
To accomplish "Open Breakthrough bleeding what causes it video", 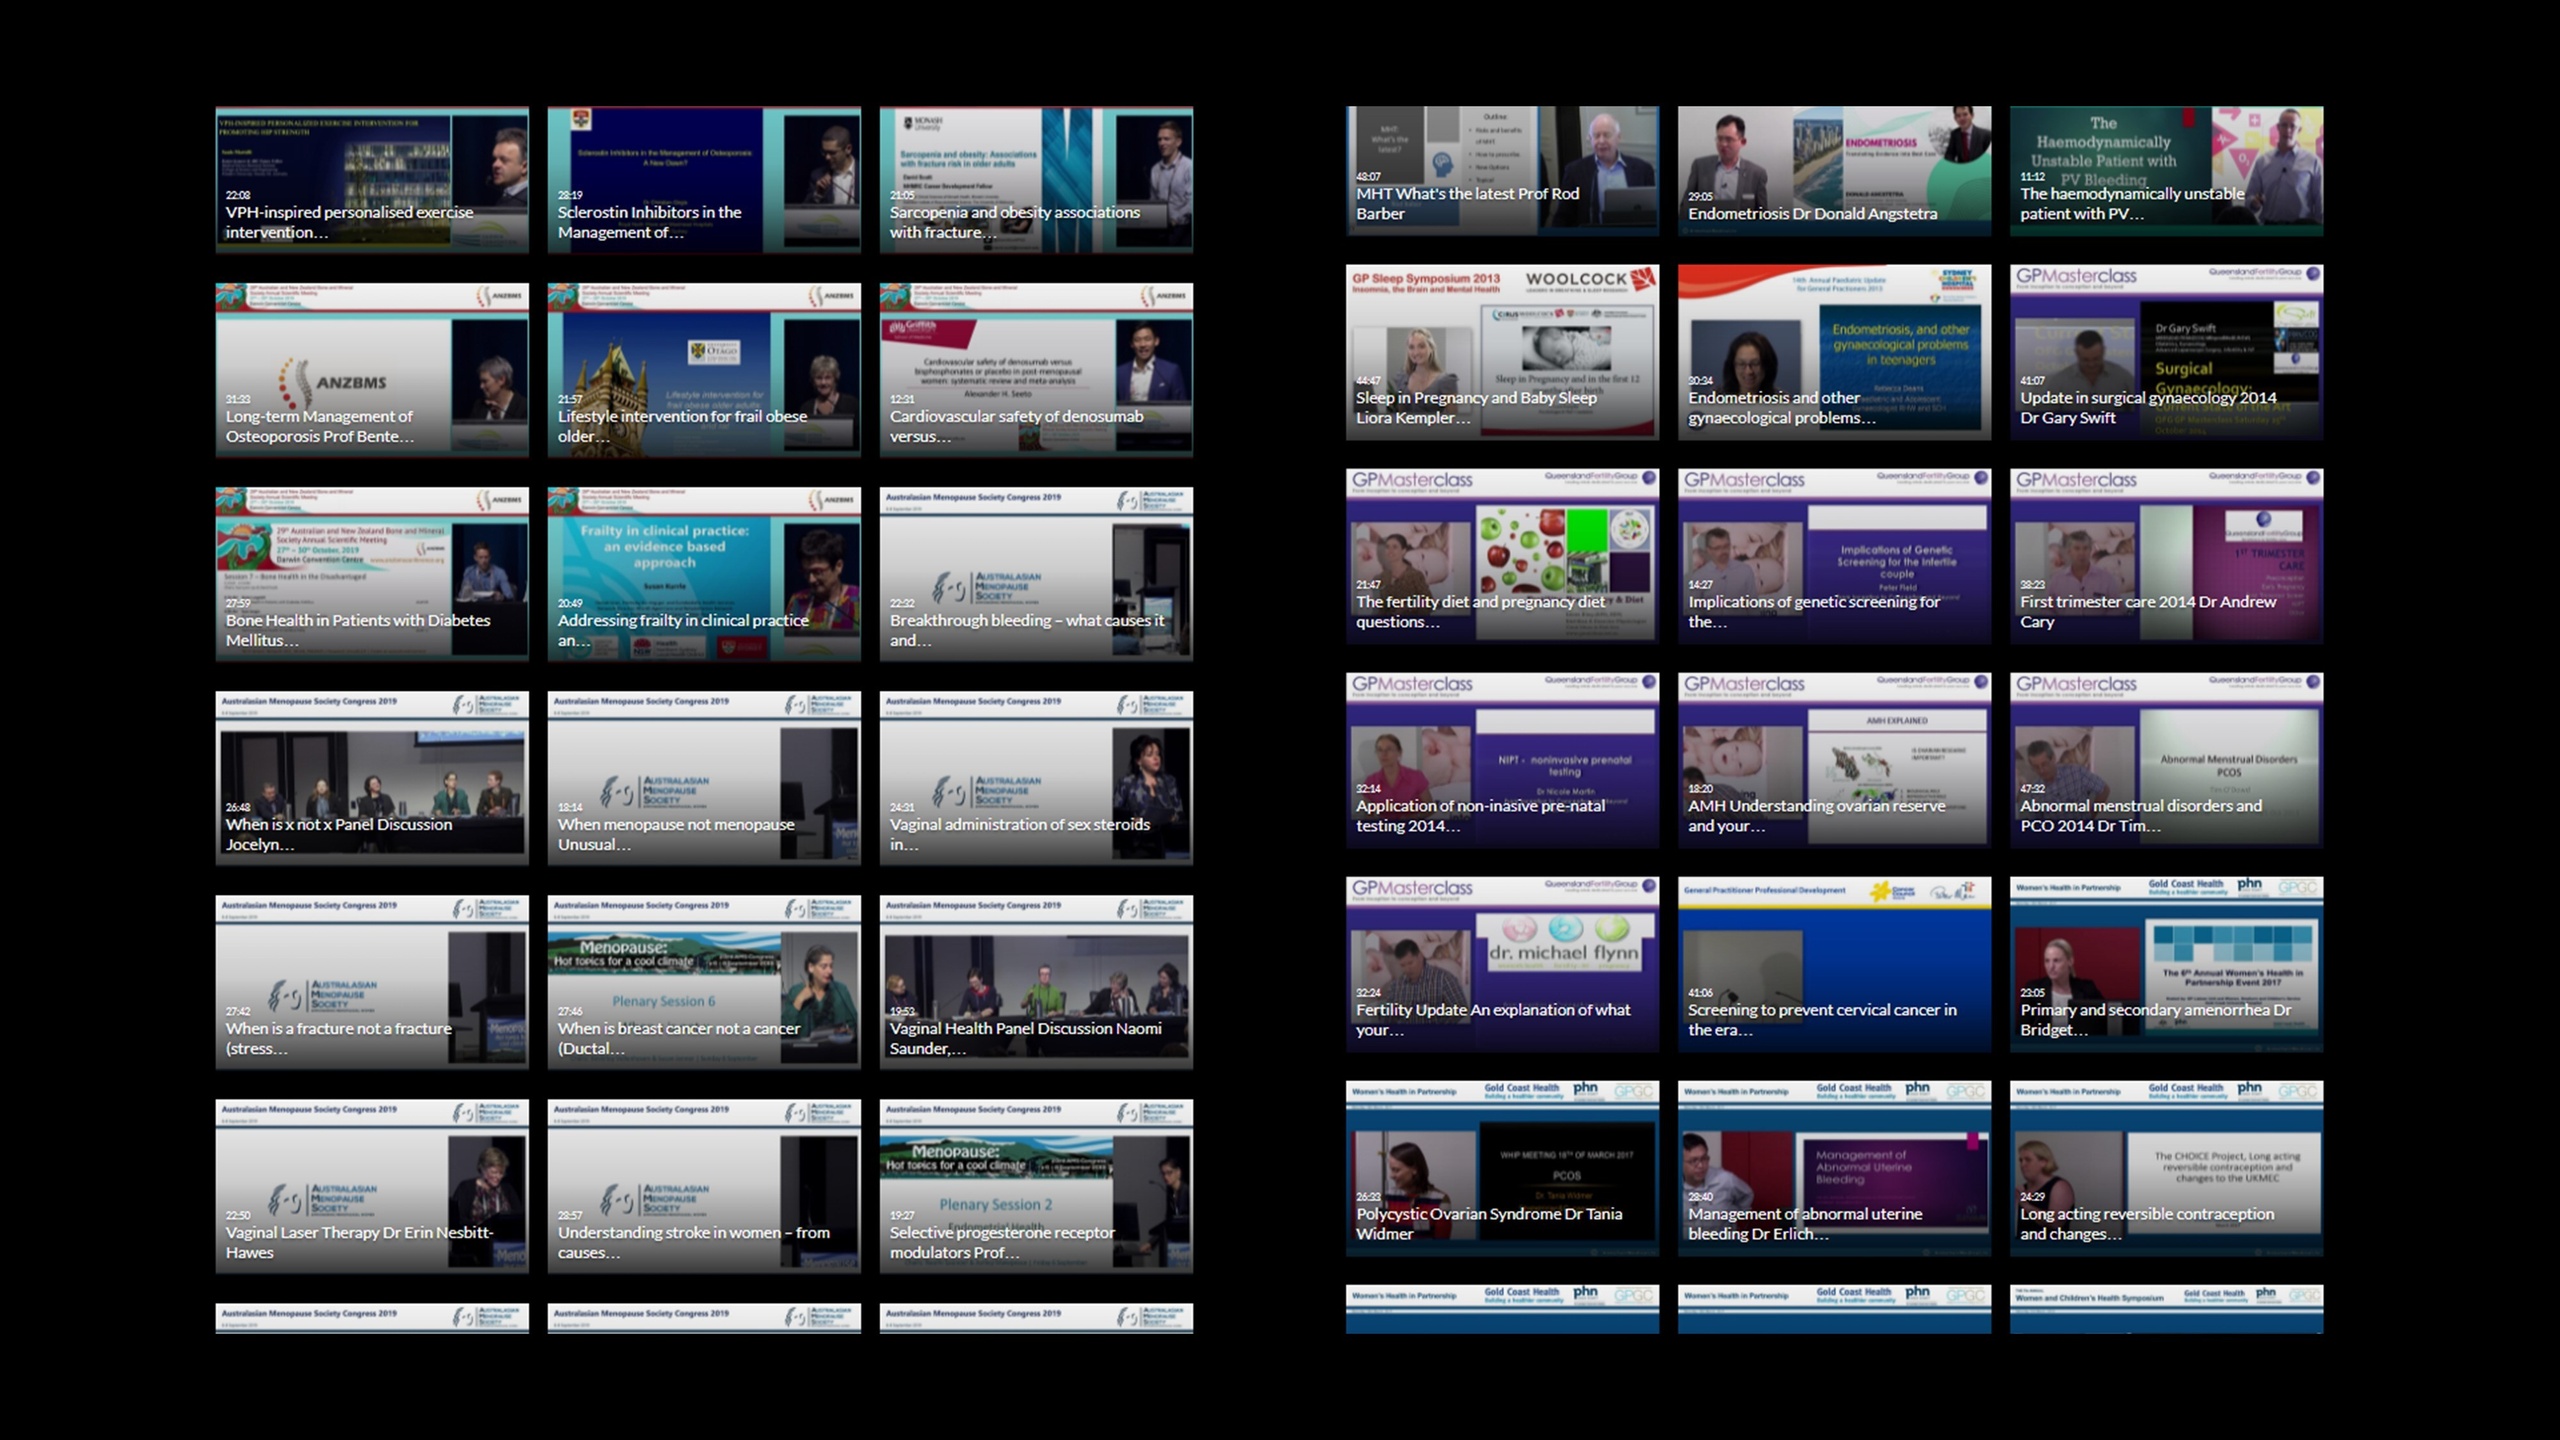I will 1035,574.
